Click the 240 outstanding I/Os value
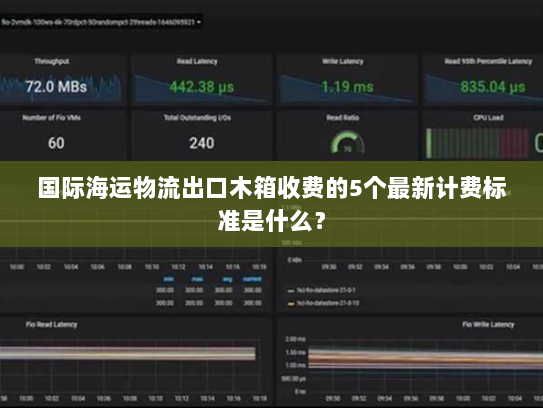 (x=202, y=143)
